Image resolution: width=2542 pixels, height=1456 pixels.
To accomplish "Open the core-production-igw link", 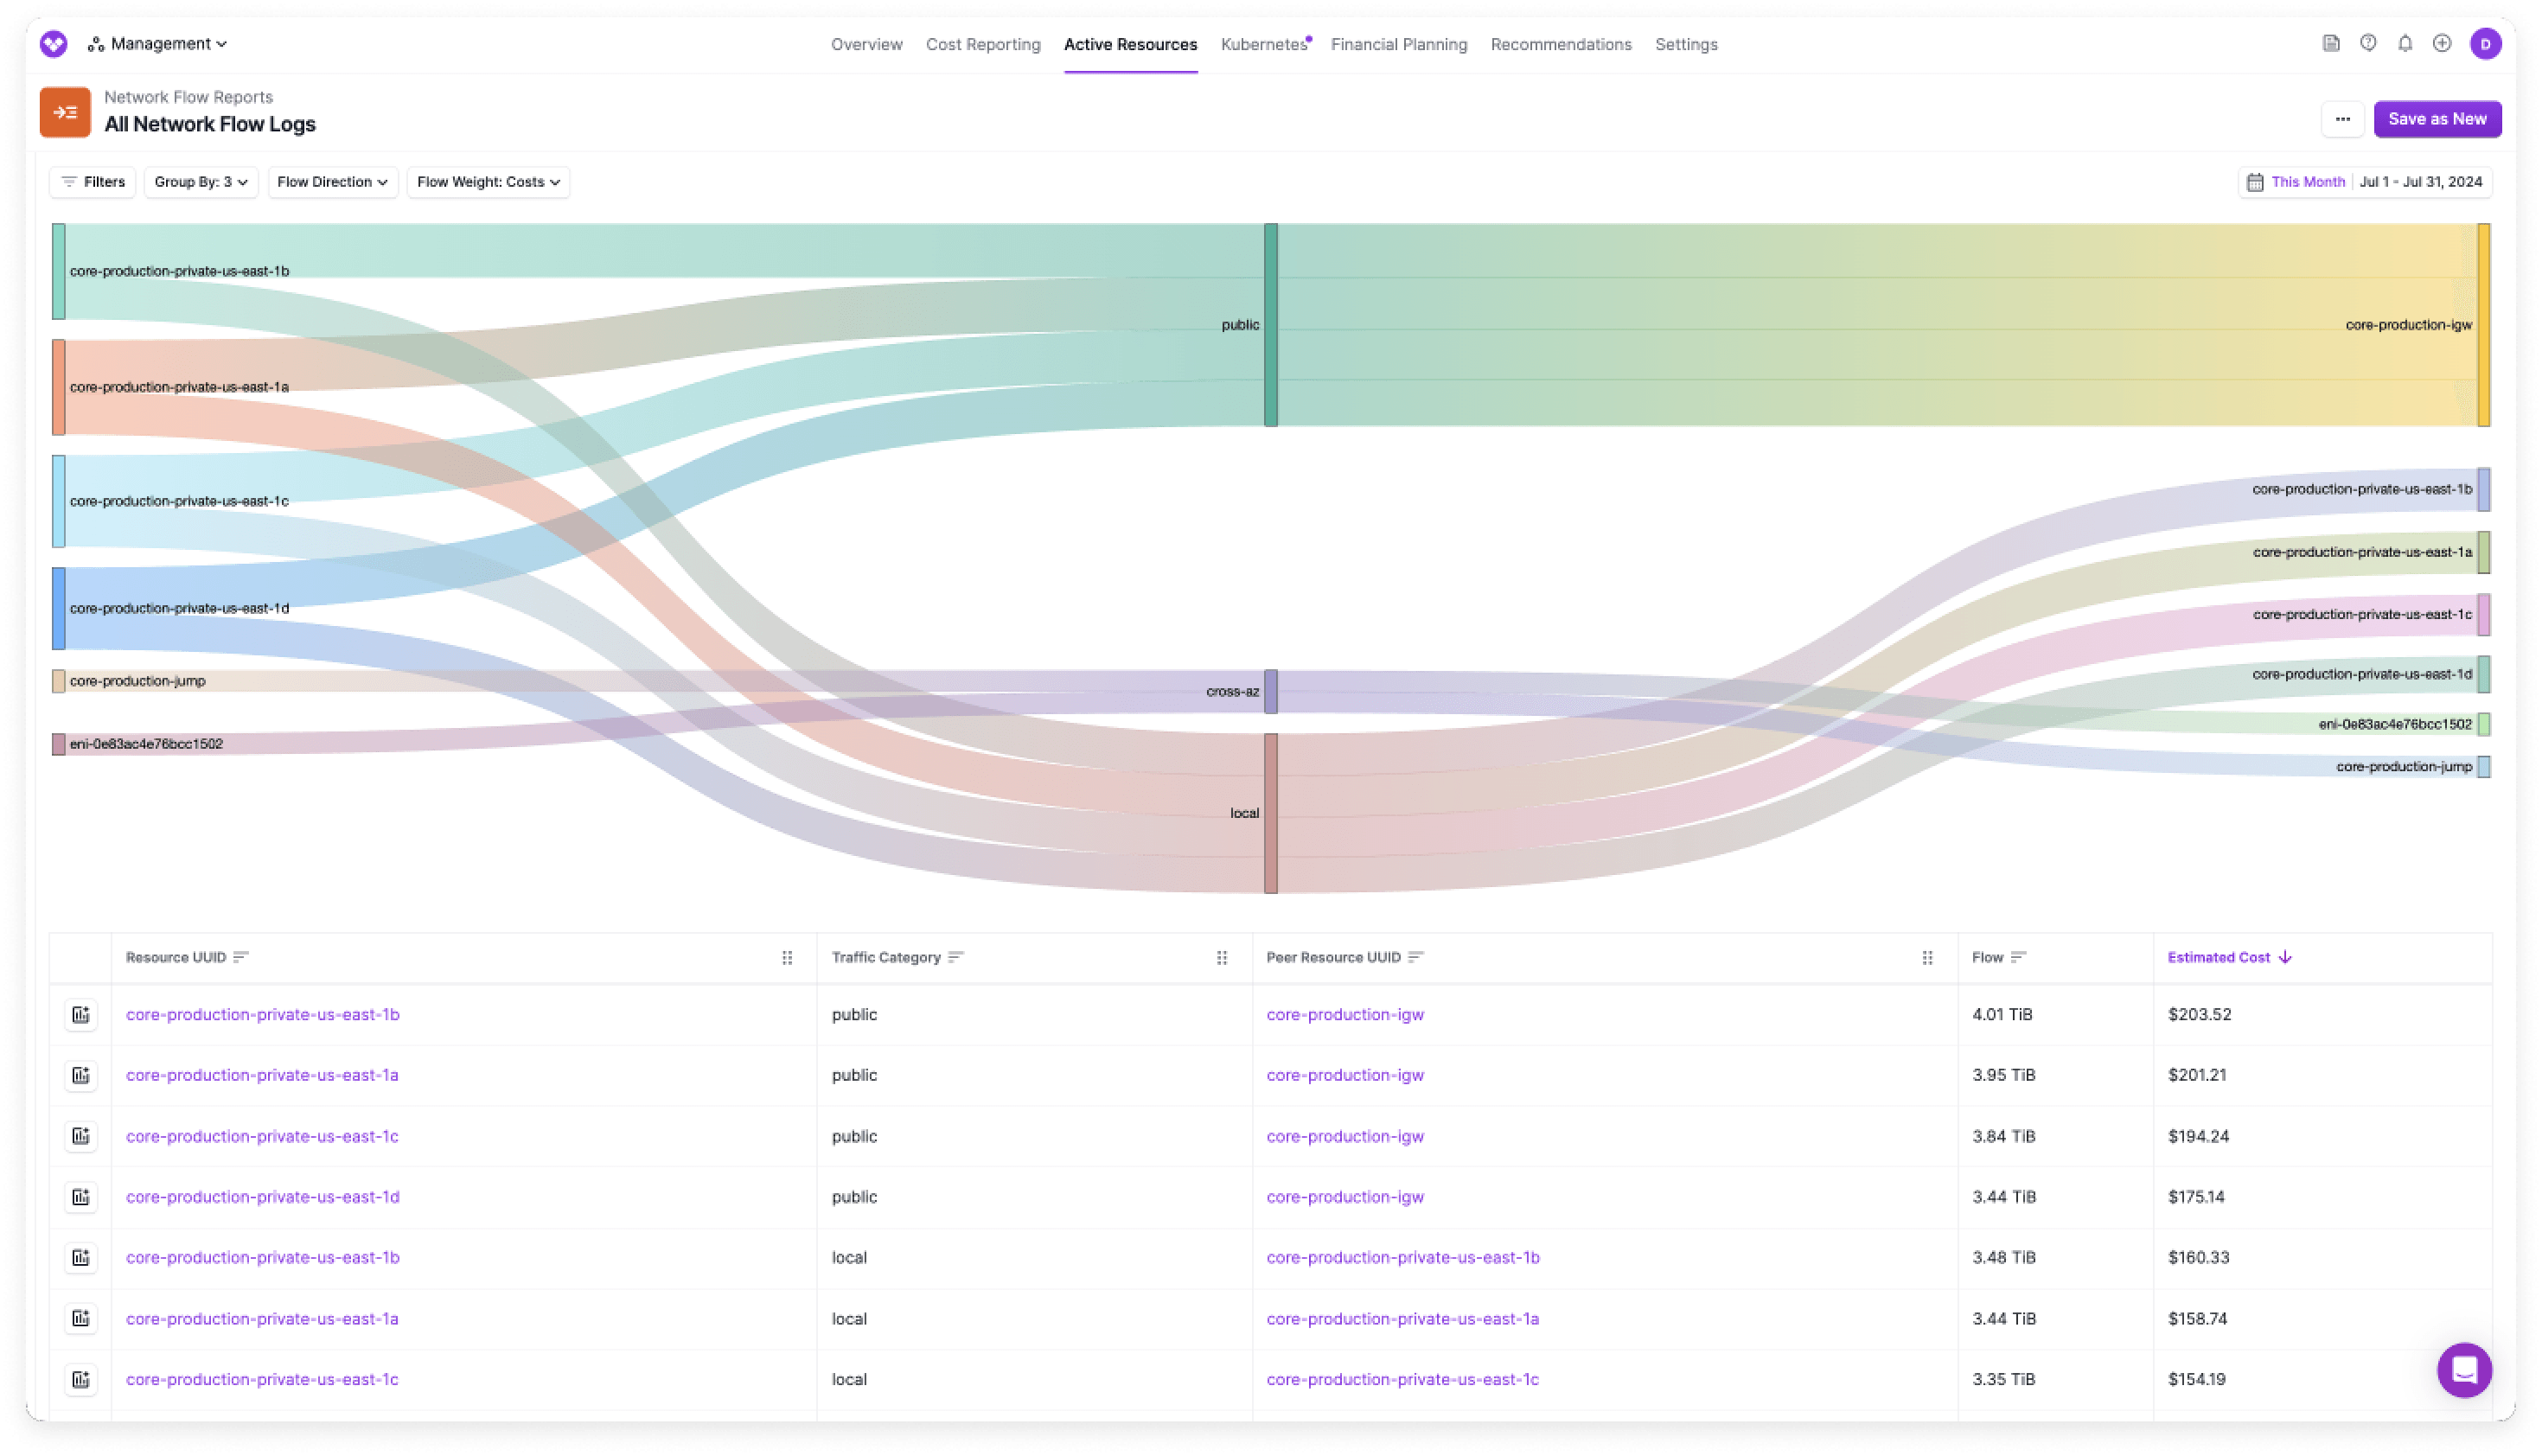I will (1344, 1014).
